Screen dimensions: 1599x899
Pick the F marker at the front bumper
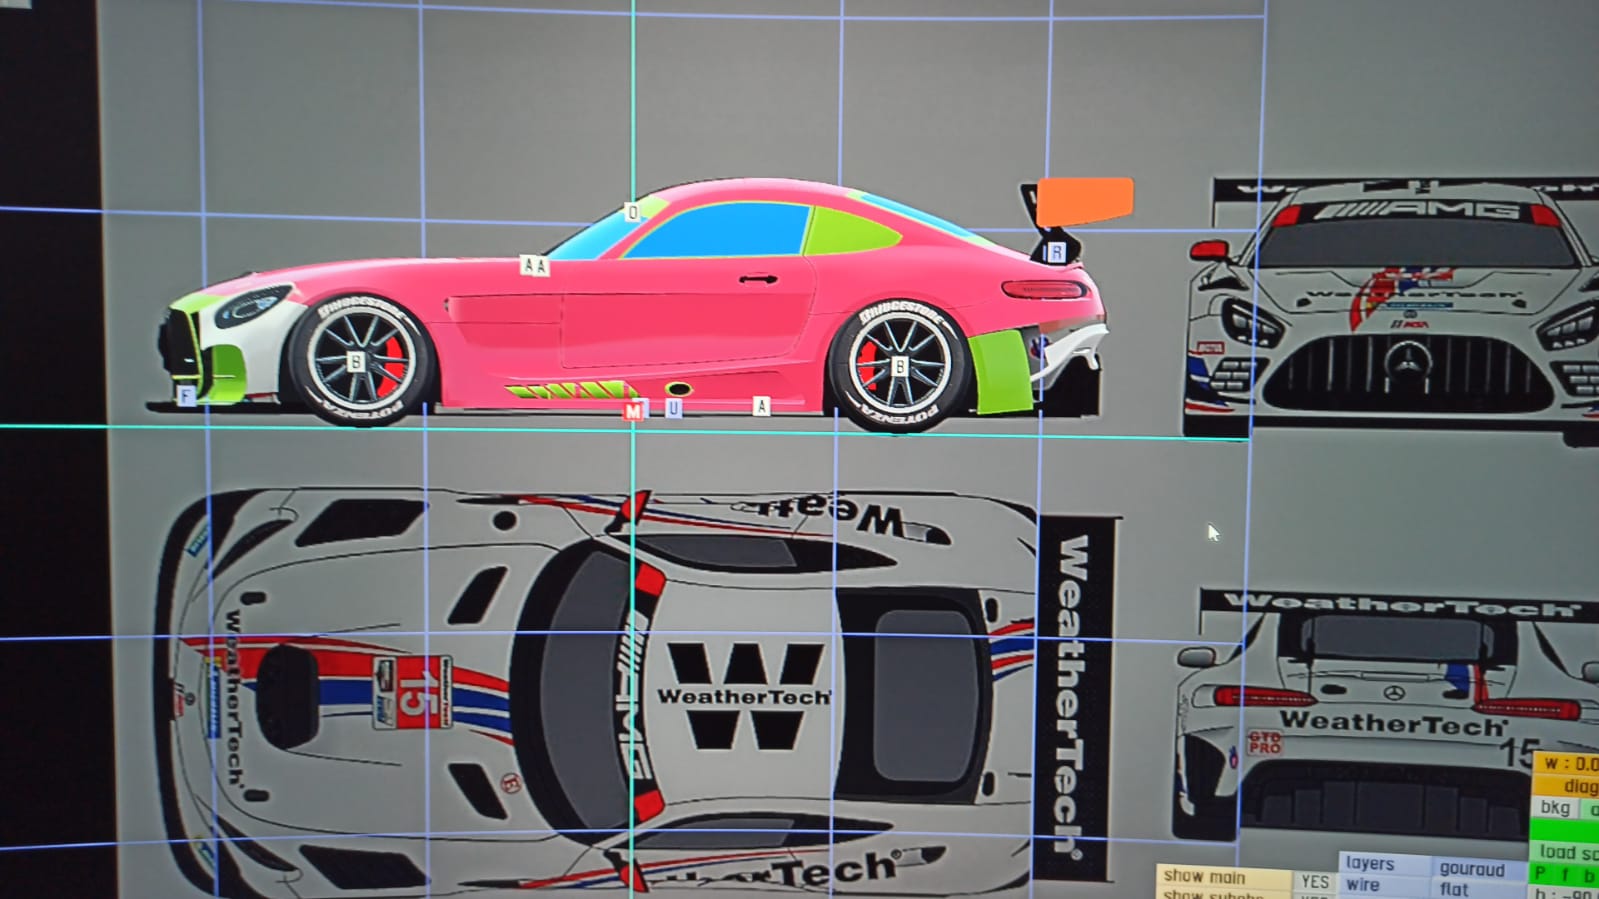tap(186, 396)
